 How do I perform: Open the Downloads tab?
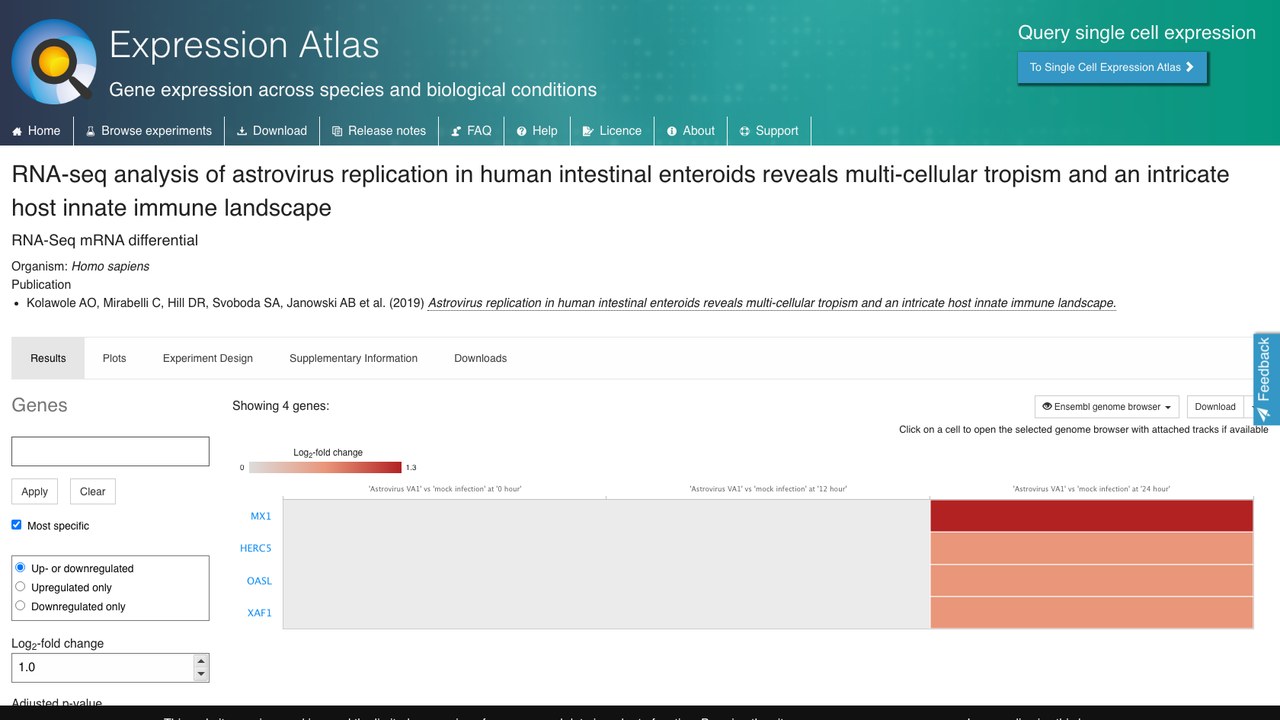point(480,358)
